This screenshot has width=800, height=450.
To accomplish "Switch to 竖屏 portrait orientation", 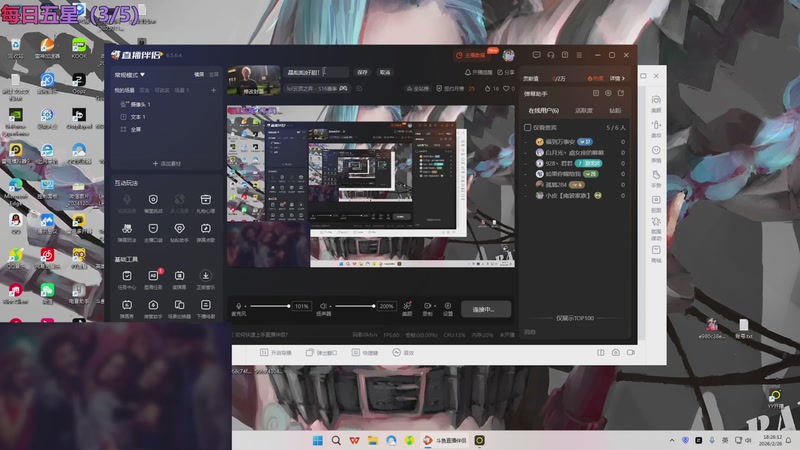I will pos(214,74).
